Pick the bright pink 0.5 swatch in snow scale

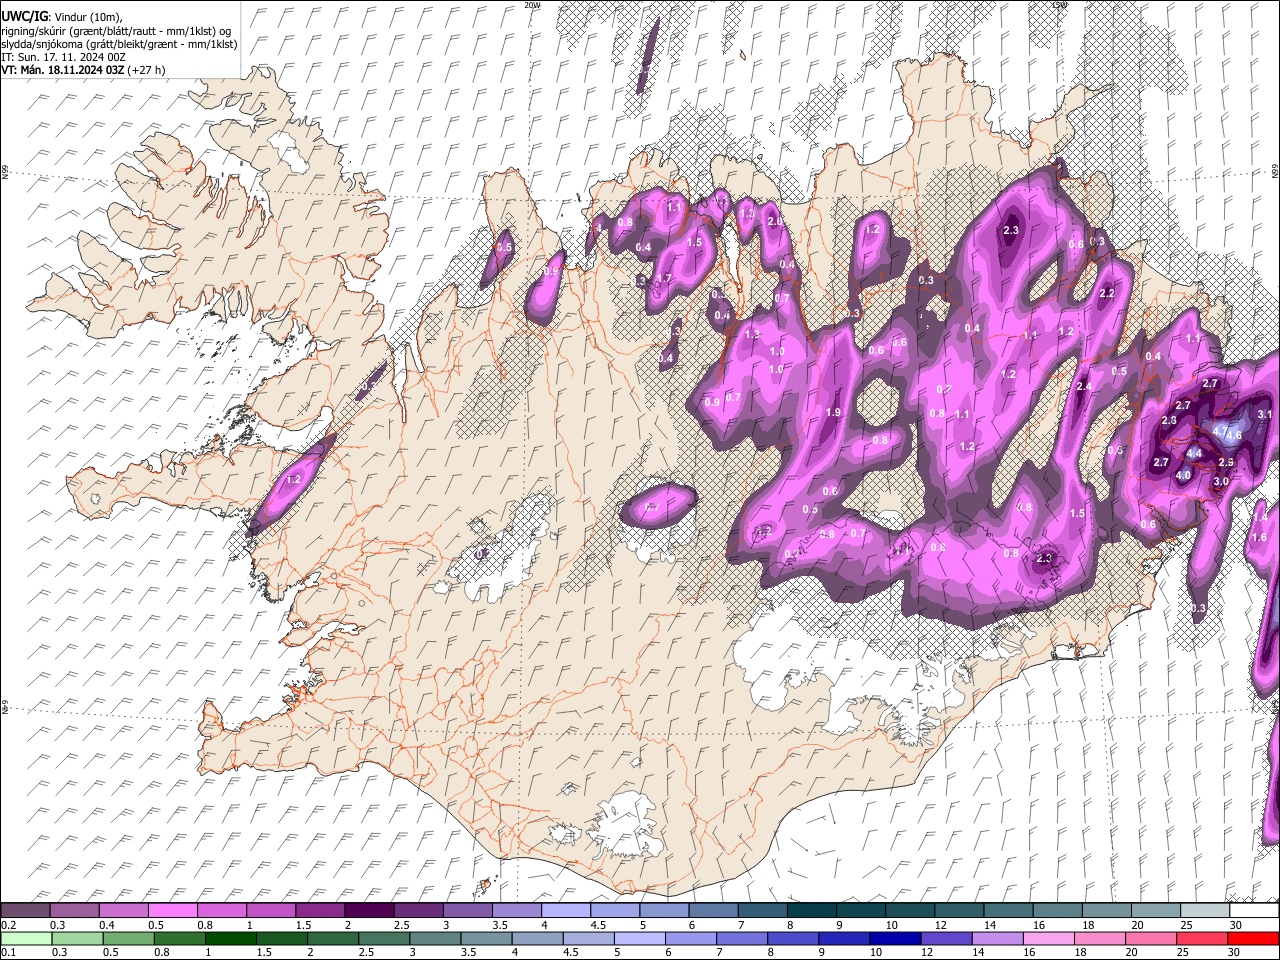tap(172, 910)
